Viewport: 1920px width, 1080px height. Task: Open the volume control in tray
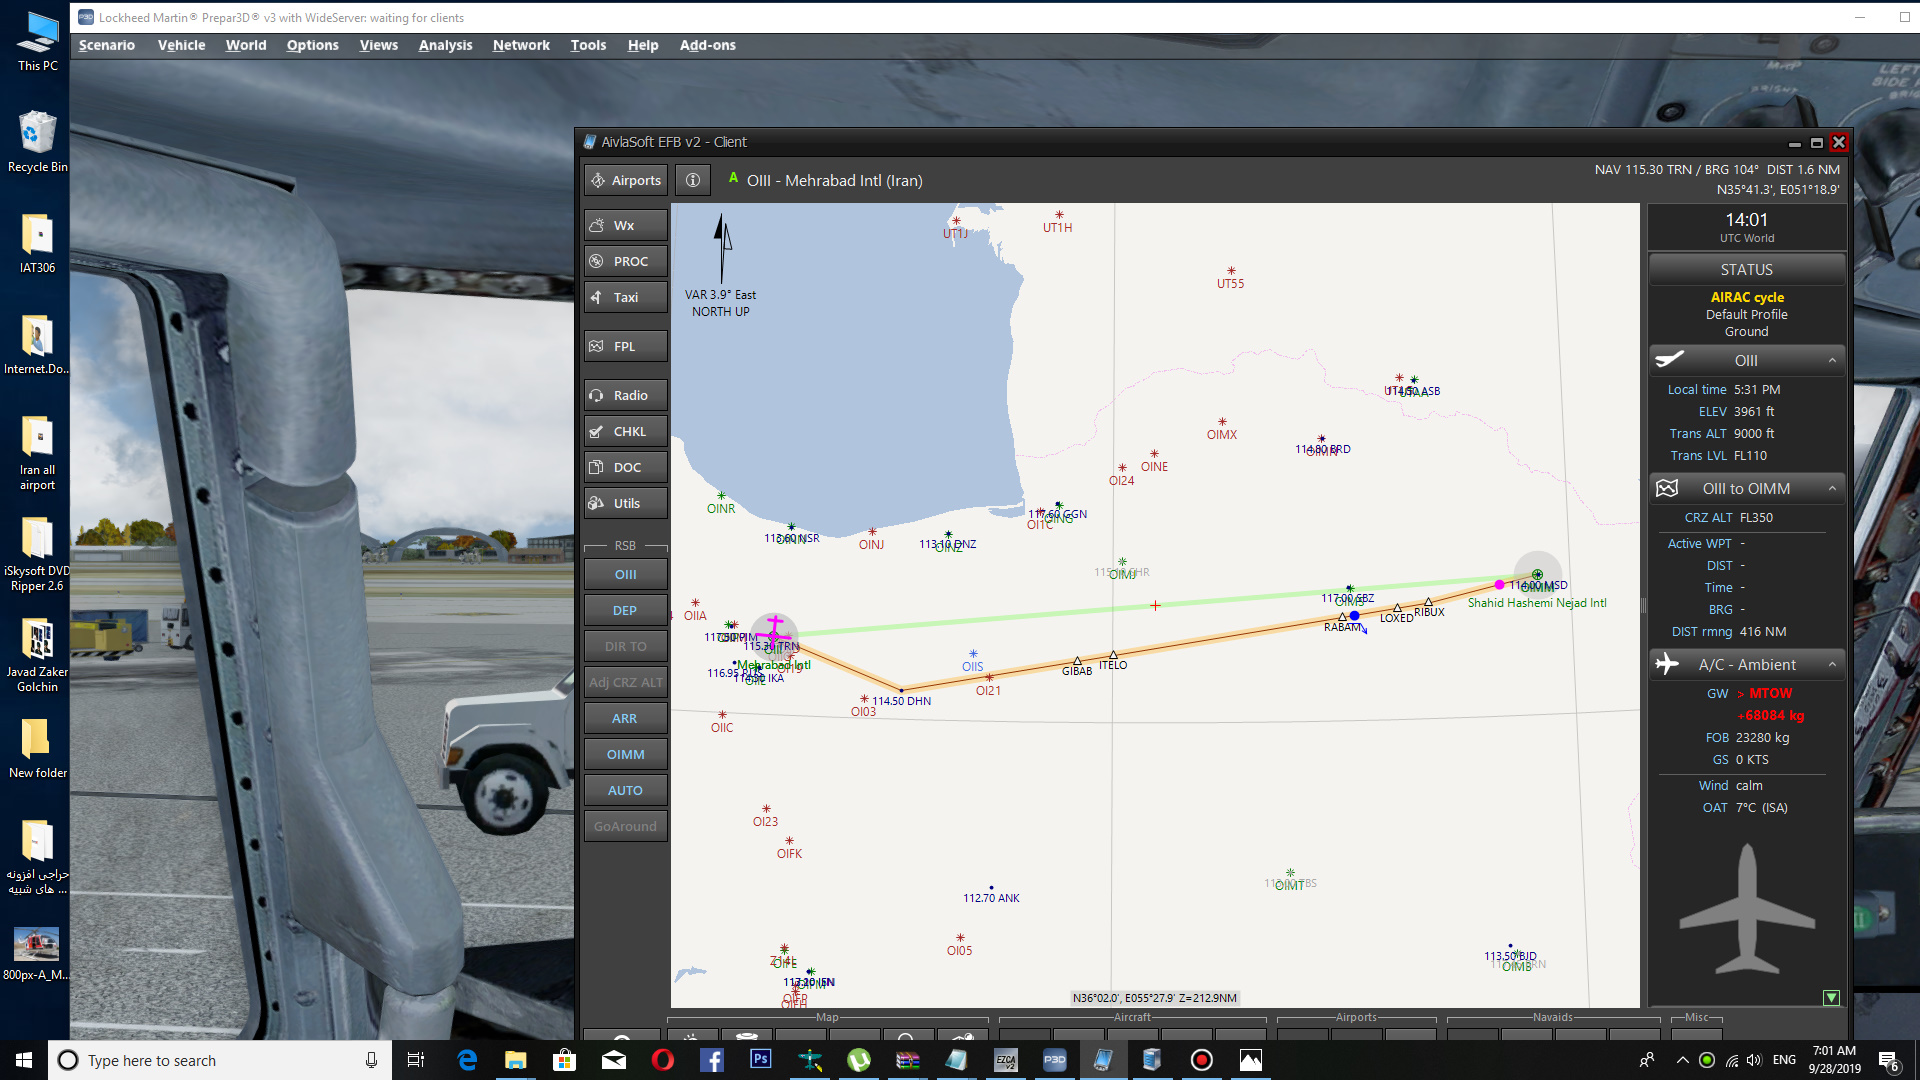click(1754, 1060)
